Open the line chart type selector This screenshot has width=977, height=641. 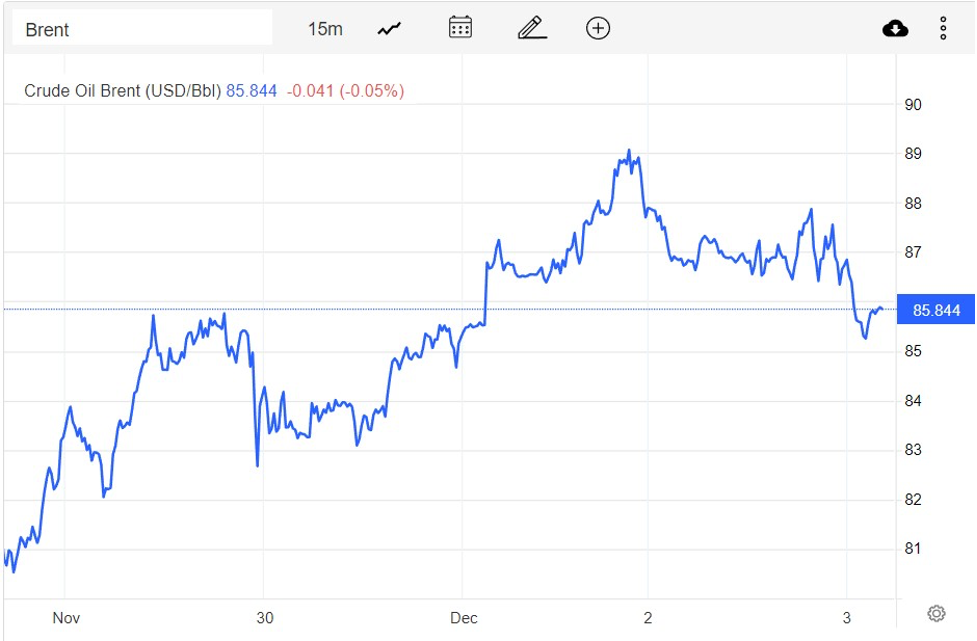tap(389, 29)
